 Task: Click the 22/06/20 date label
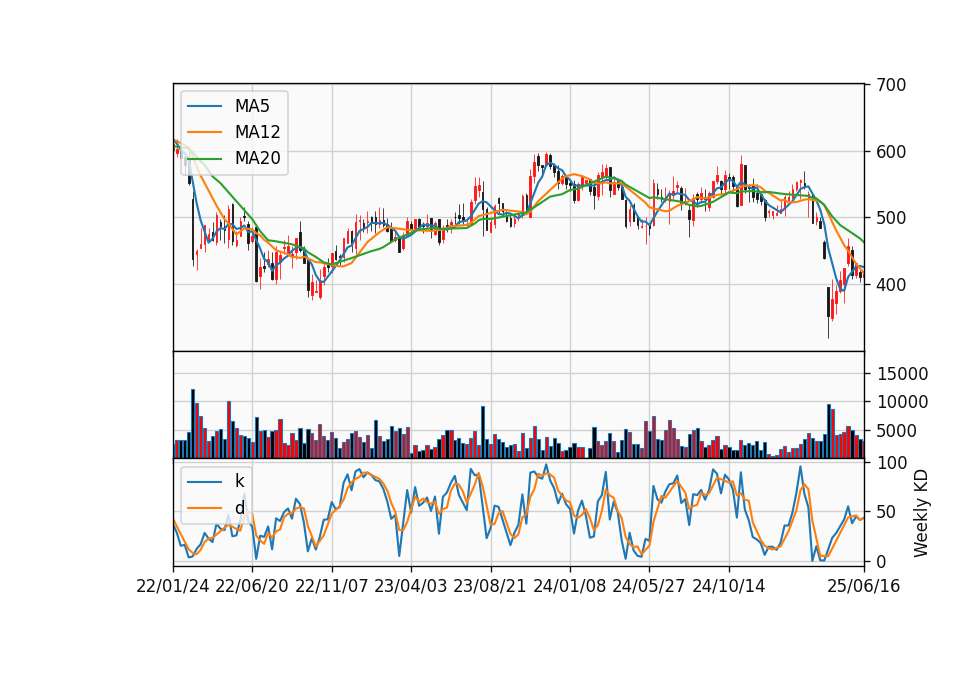tap(252, 586)
